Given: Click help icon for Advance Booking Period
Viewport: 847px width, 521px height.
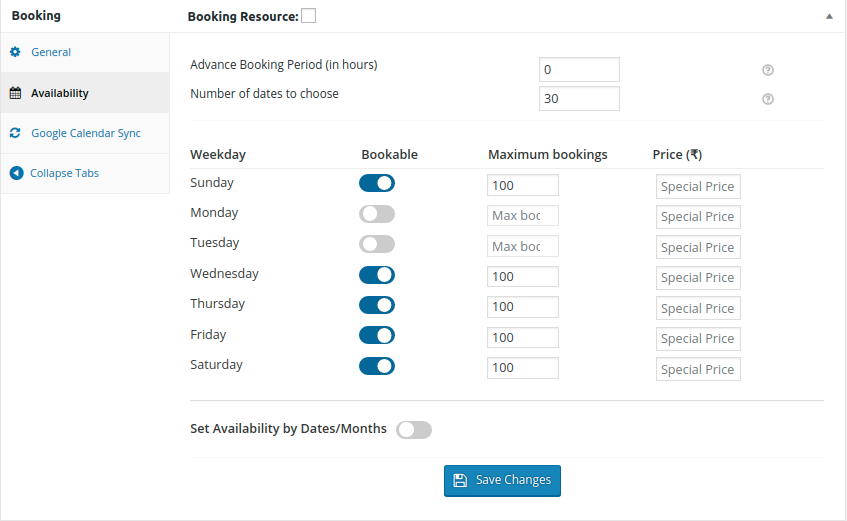Looking at the screenshot, I should [768, 70].
